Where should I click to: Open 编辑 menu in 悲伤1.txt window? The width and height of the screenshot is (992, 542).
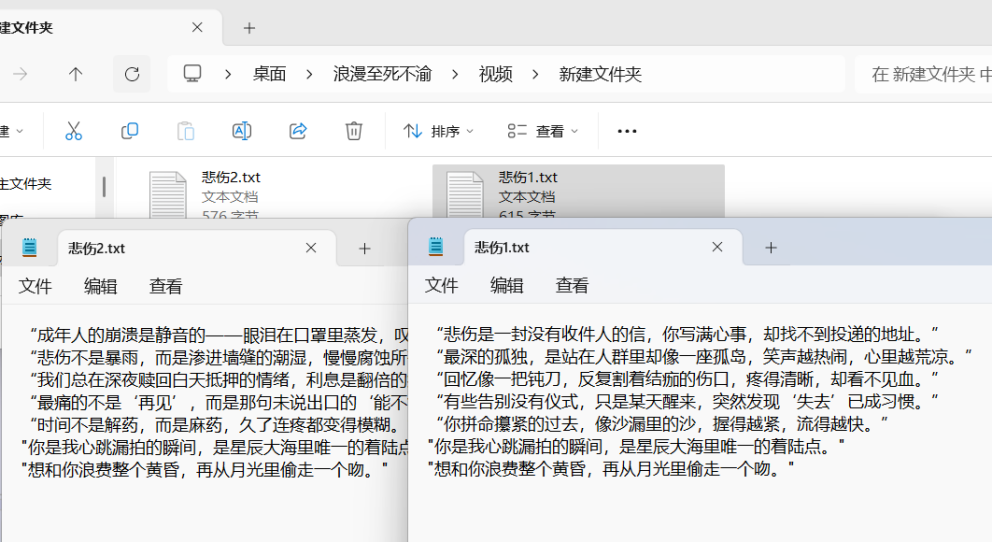tap(506, 285)
